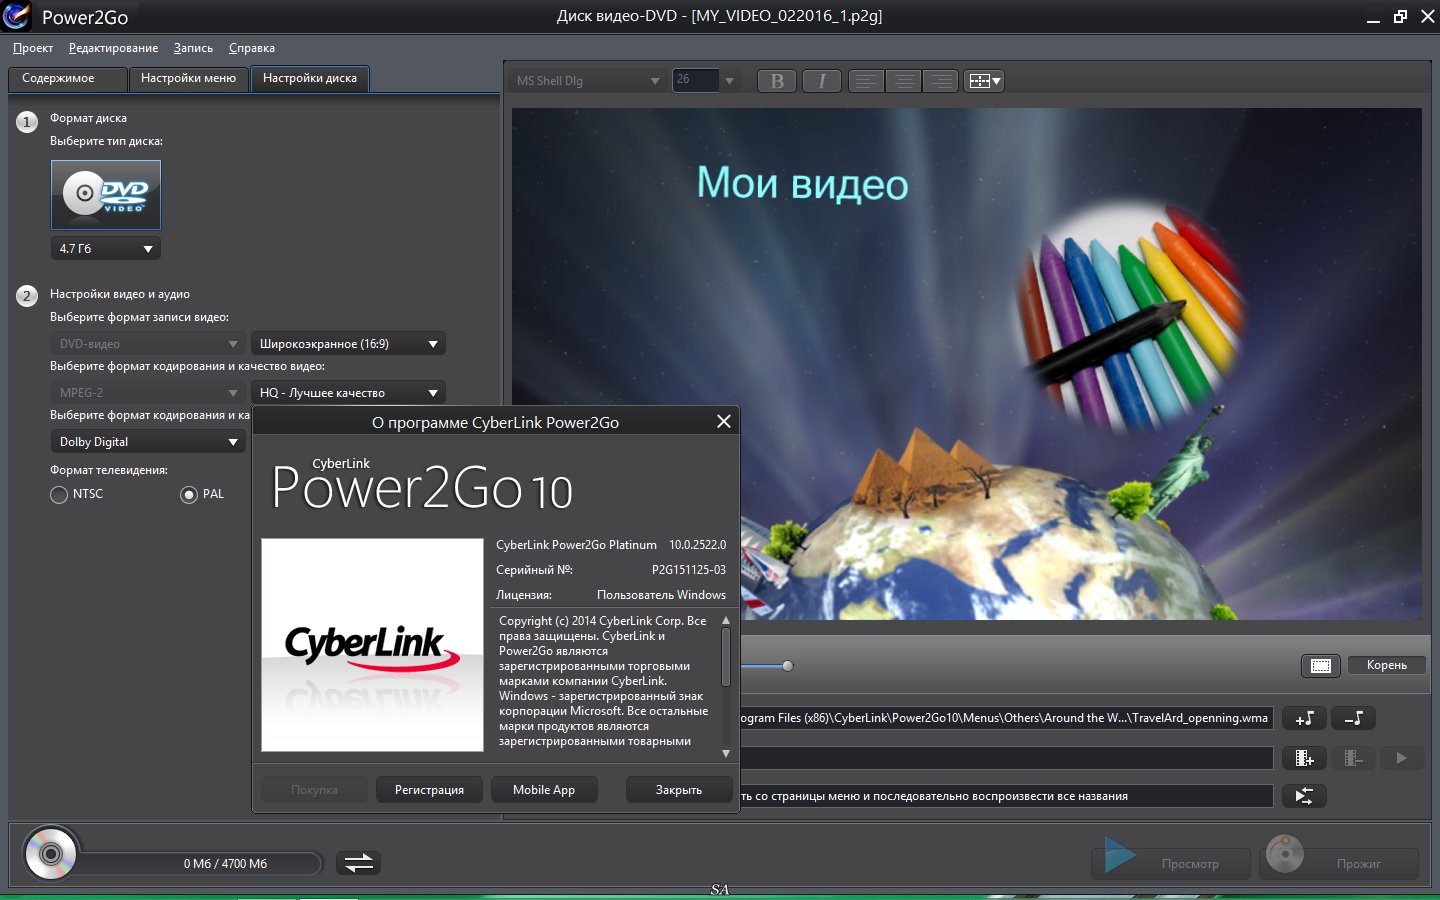
Task: Select the DVD-Video disc type thumbnail
Action: pyautogui.click(x=106, y=195)
